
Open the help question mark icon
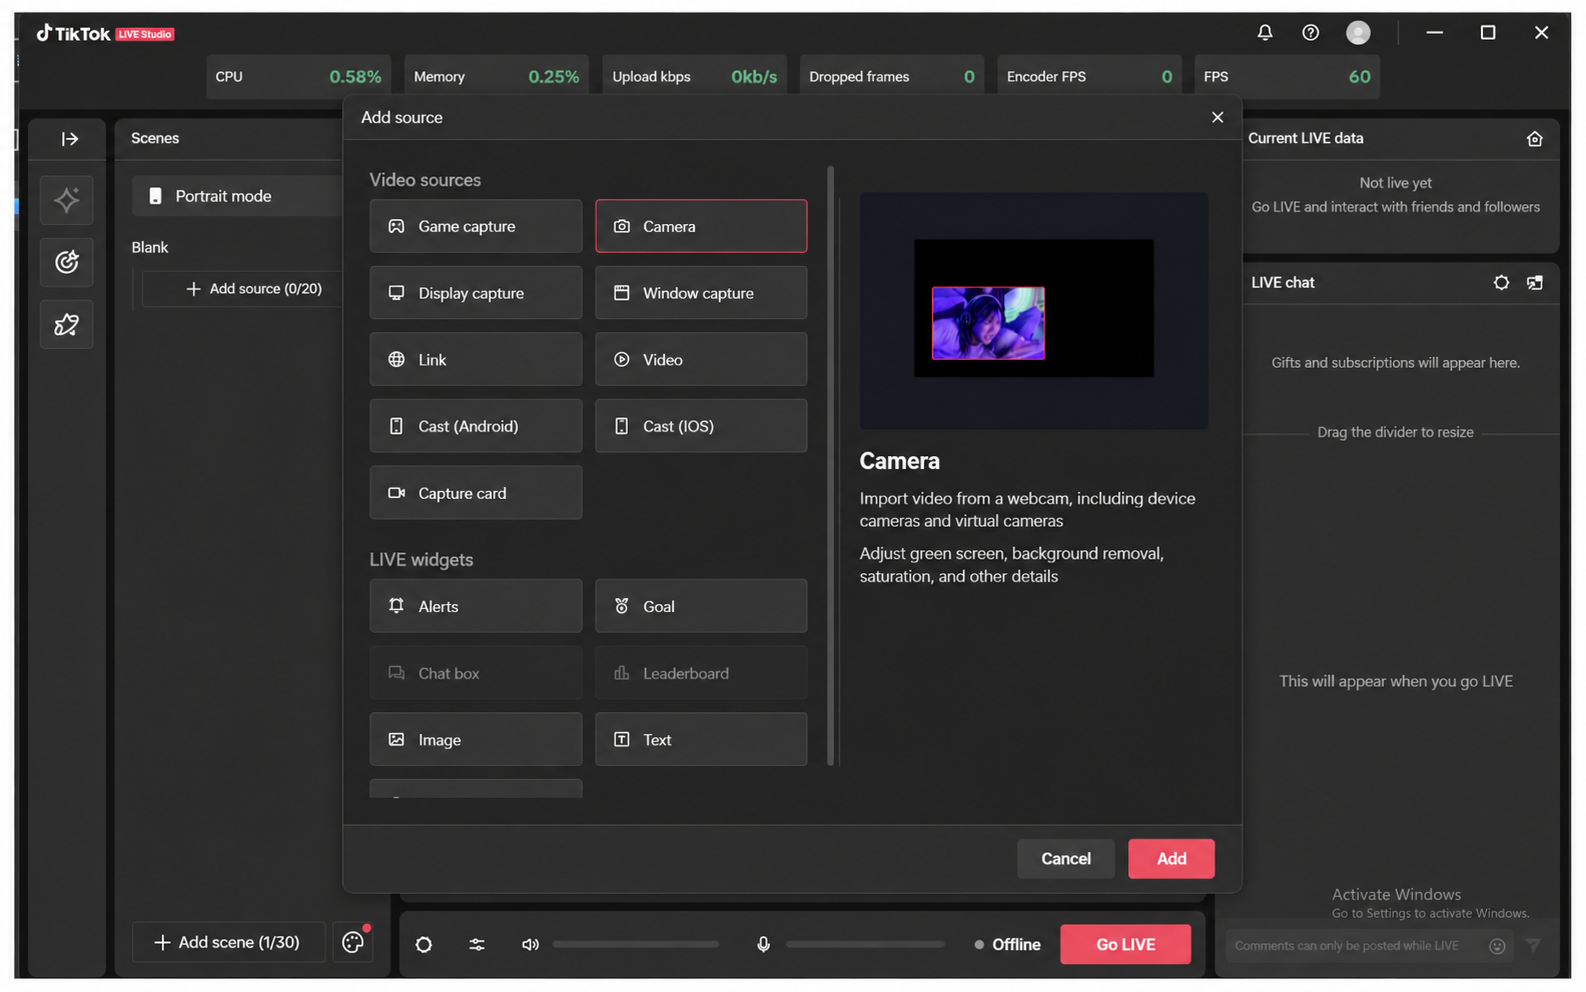[x=1310, y=33]
